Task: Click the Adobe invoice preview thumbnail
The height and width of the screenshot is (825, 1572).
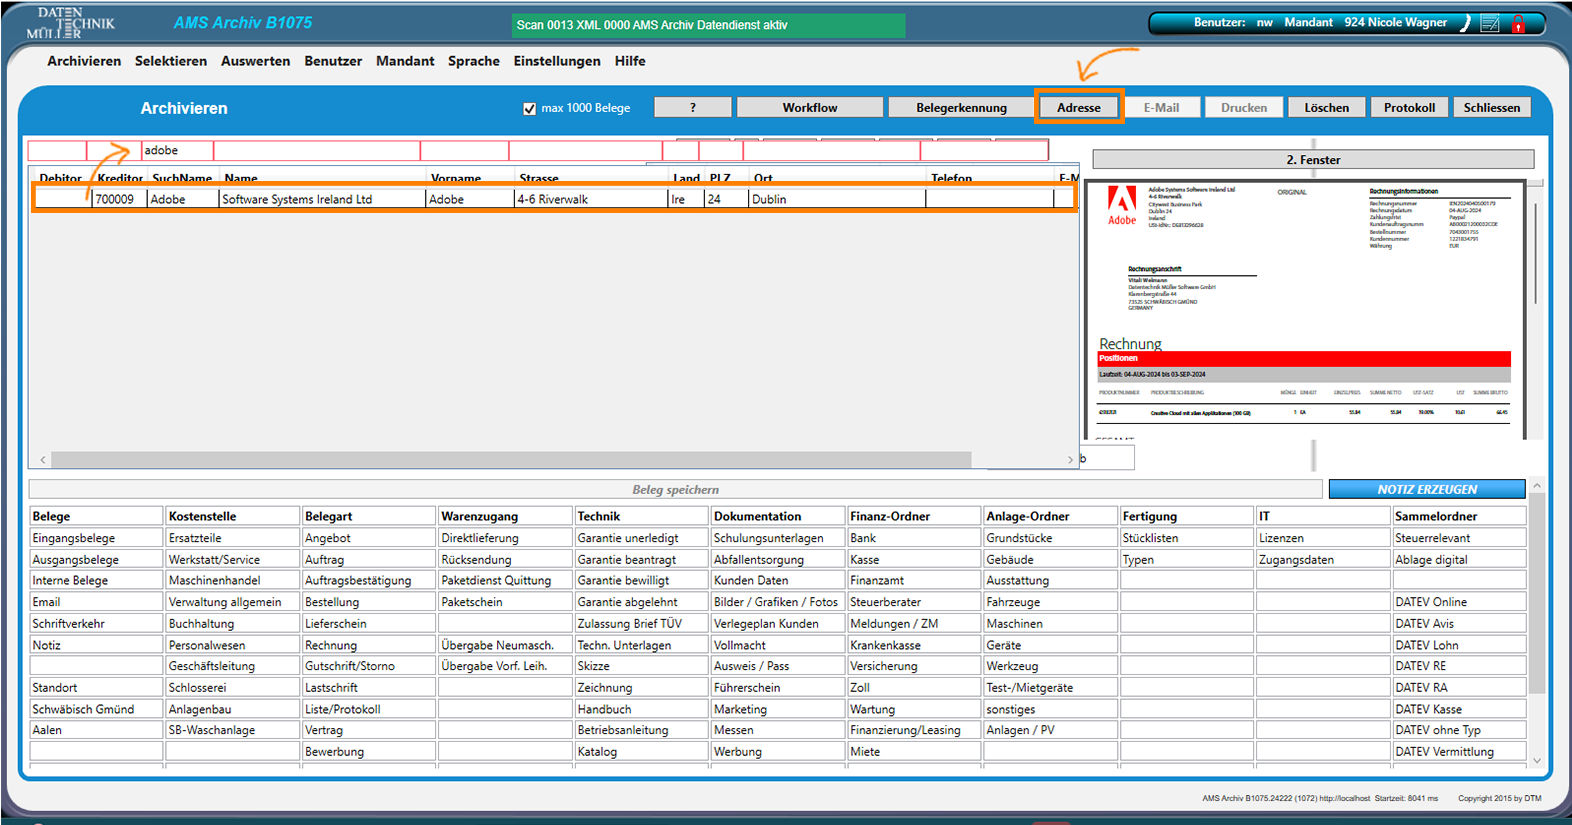Action: pyautogui.click(x=1304, y=310)
